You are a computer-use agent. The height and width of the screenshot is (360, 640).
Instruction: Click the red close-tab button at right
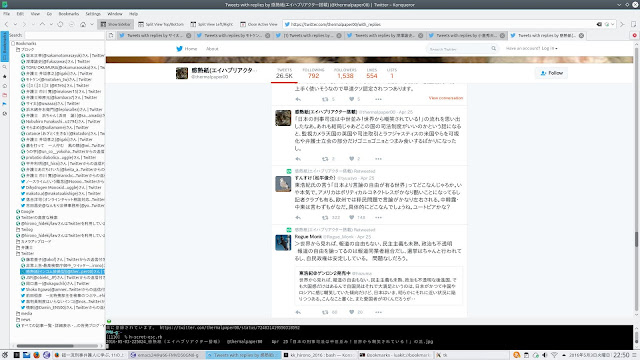point(634,36)
